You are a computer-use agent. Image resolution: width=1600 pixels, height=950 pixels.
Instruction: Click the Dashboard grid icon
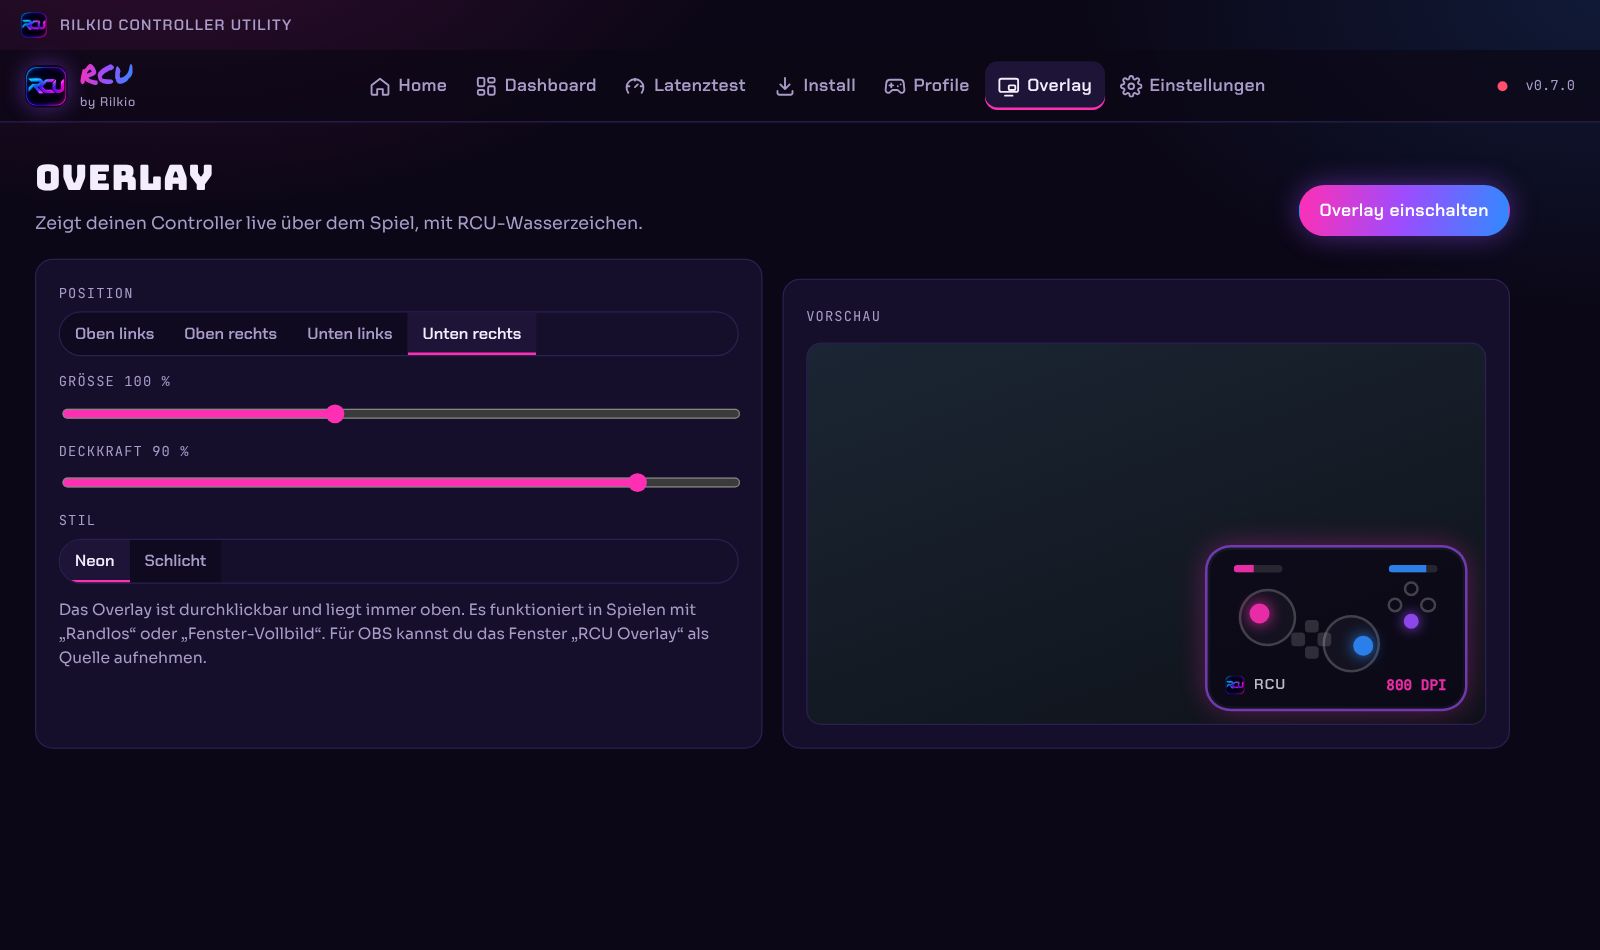(486, 86)
